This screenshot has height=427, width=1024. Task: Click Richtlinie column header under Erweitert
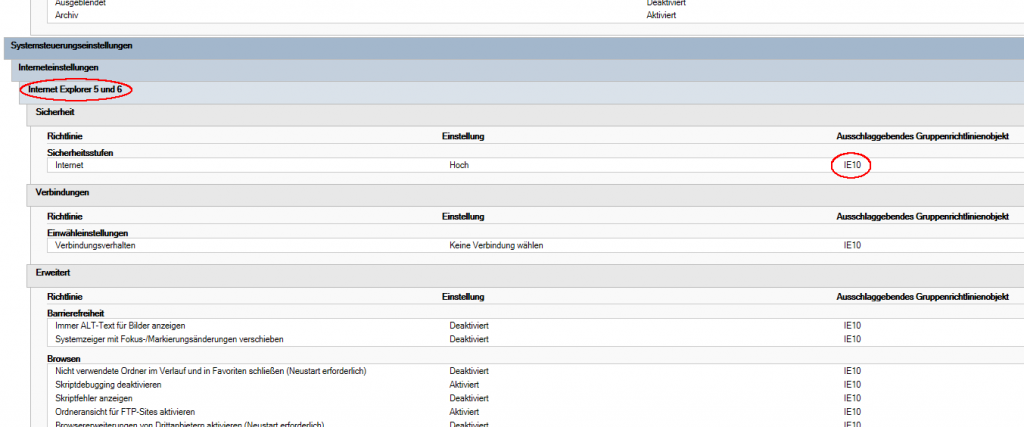65,297
